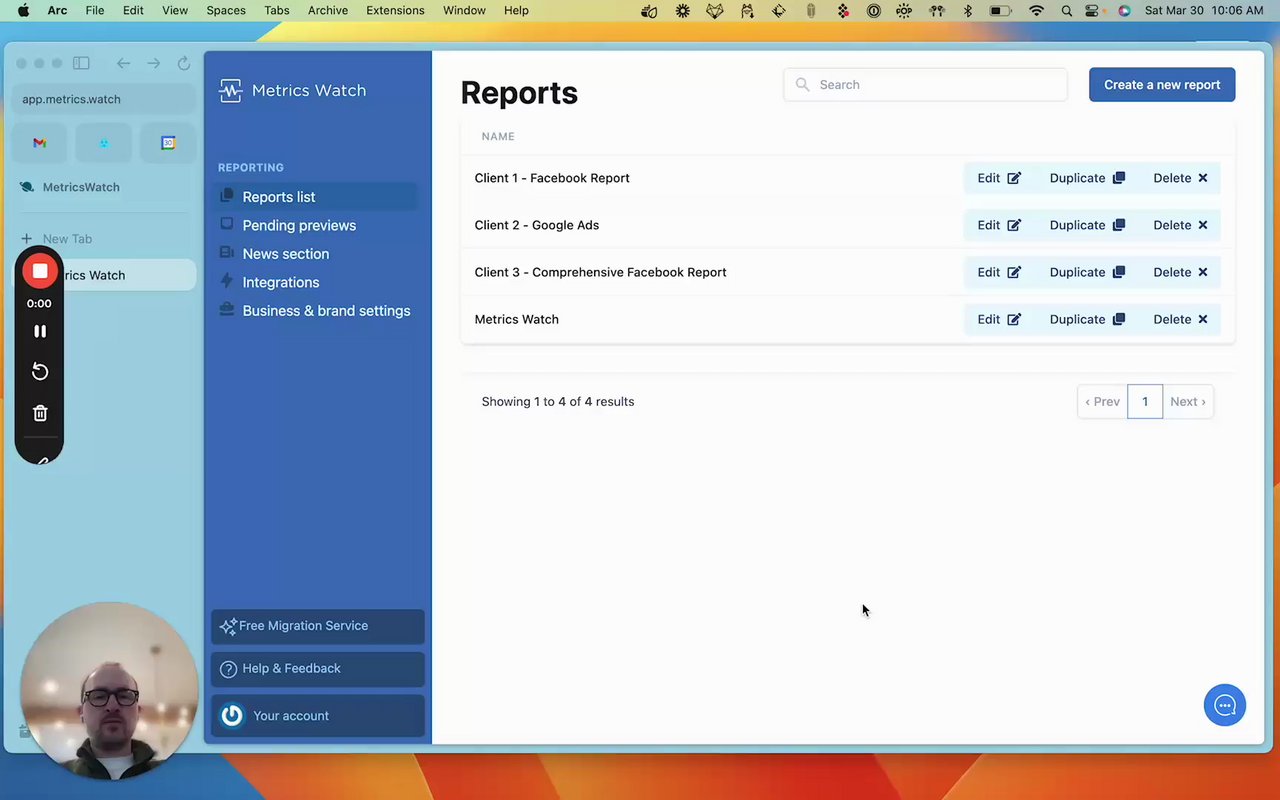The image size is (1280, 800).
Task: Go to next page with Next
Action: [x=1188, y=402]
